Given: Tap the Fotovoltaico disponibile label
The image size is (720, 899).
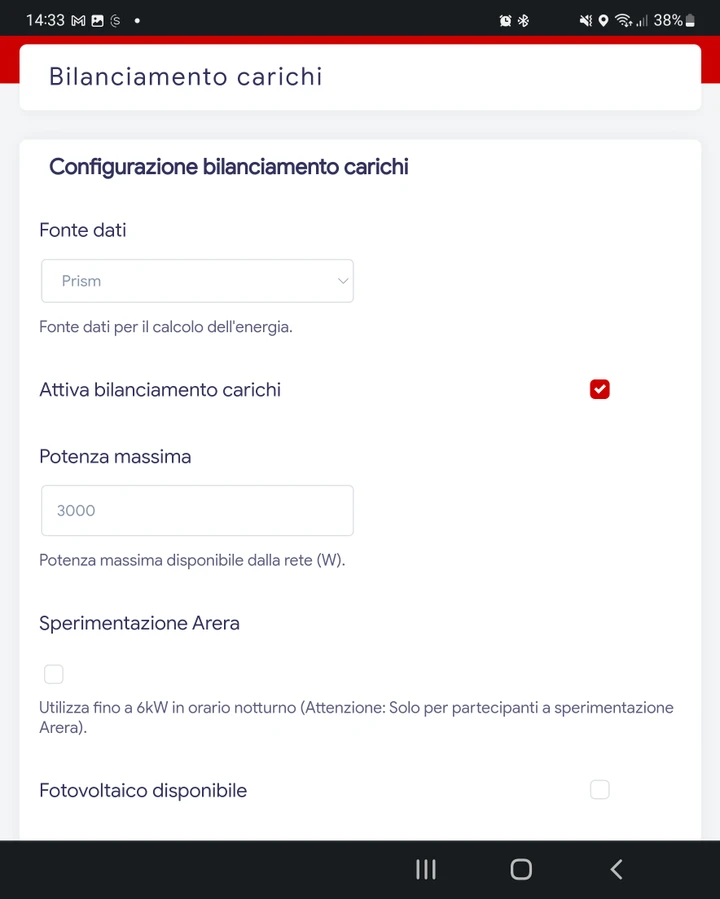Looking at the screenshot, I should [143, 790].
